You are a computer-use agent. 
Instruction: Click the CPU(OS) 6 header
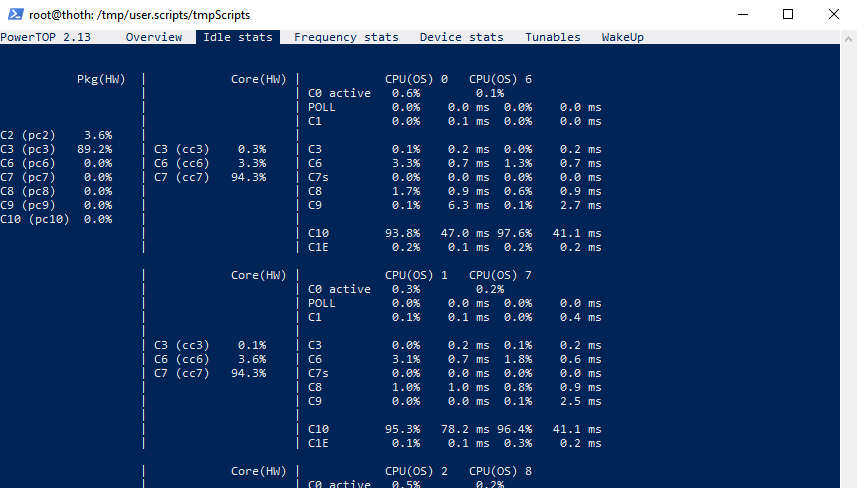pyautogui.click(x=500, y=79)
